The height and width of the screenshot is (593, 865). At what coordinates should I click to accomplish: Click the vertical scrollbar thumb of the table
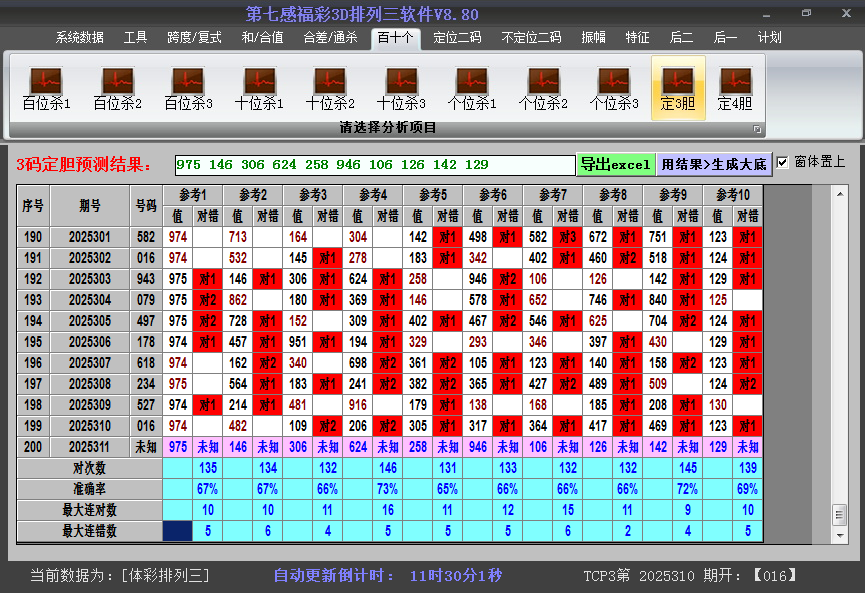[x=839, y=513]
